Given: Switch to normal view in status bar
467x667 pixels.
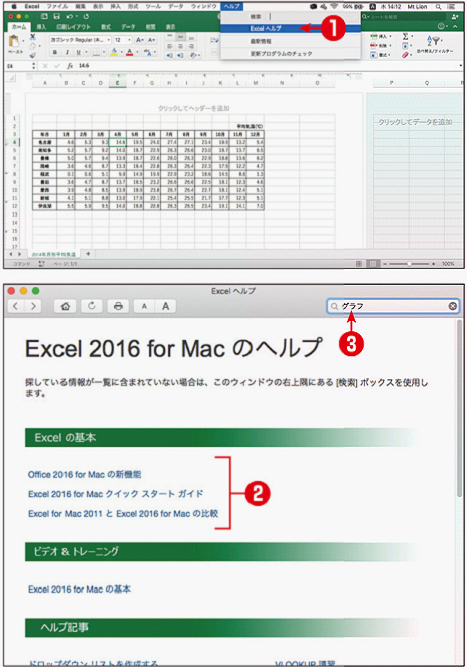Looking at the screenshot, I should [359, 264].
